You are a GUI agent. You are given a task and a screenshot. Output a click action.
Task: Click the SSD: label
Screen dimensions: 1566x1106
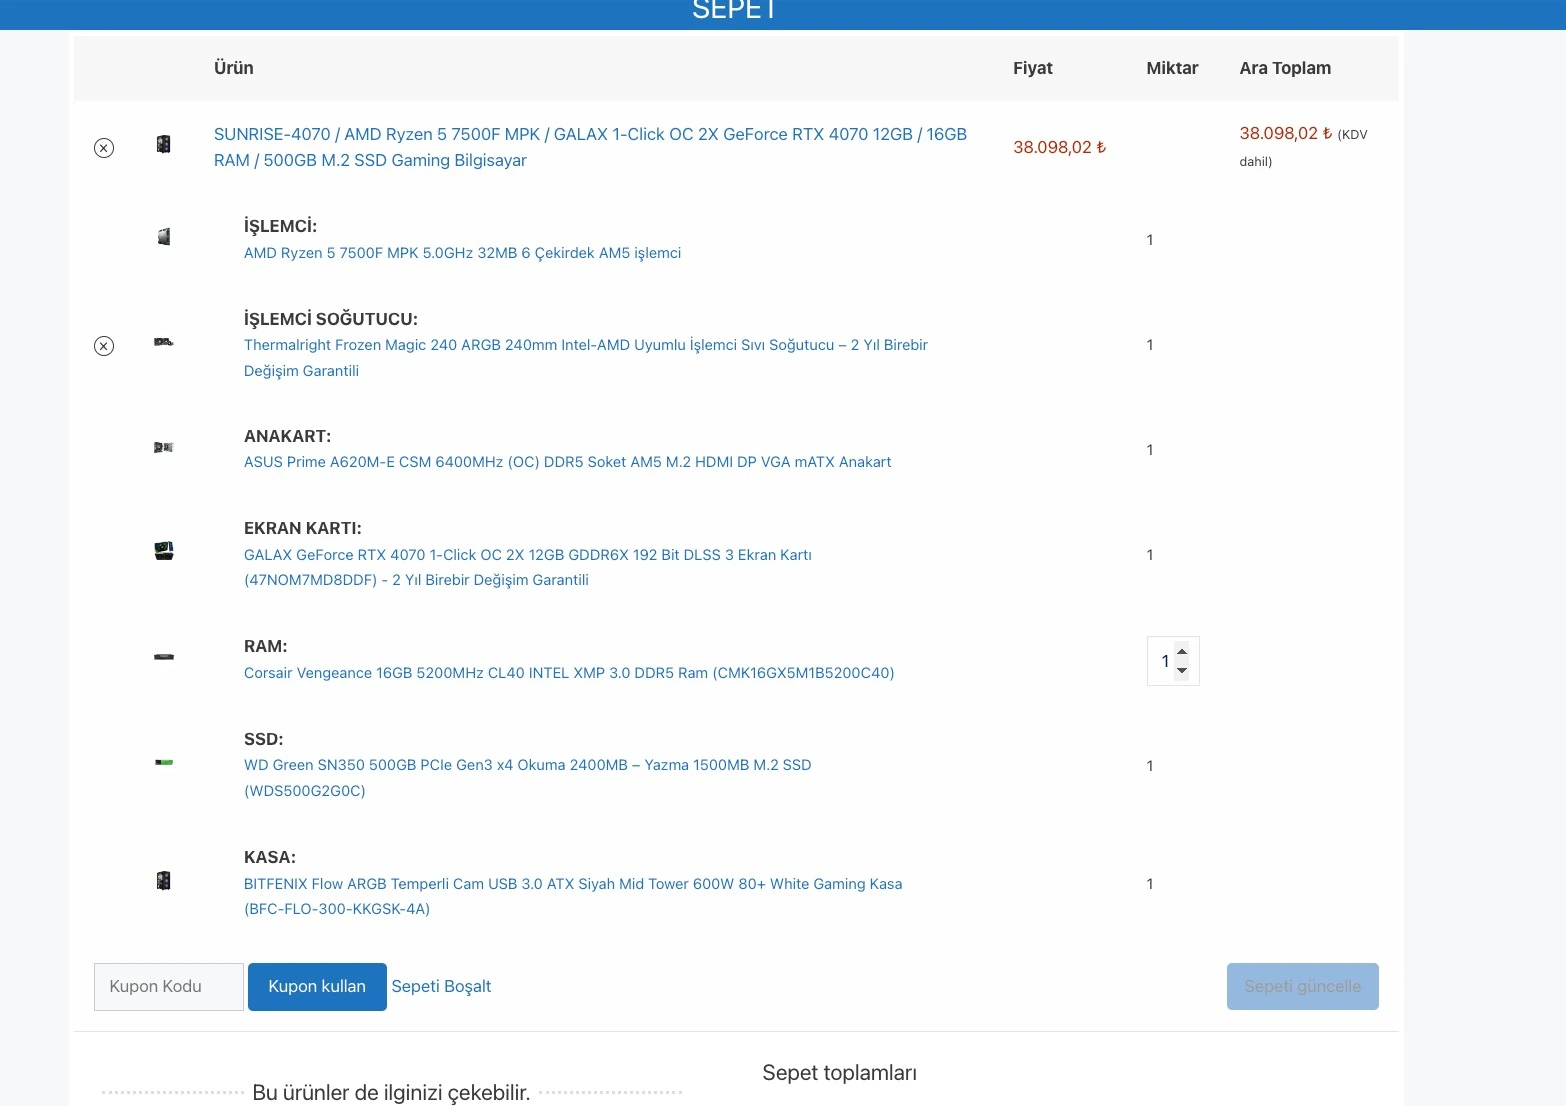click(x=264, y=739)
